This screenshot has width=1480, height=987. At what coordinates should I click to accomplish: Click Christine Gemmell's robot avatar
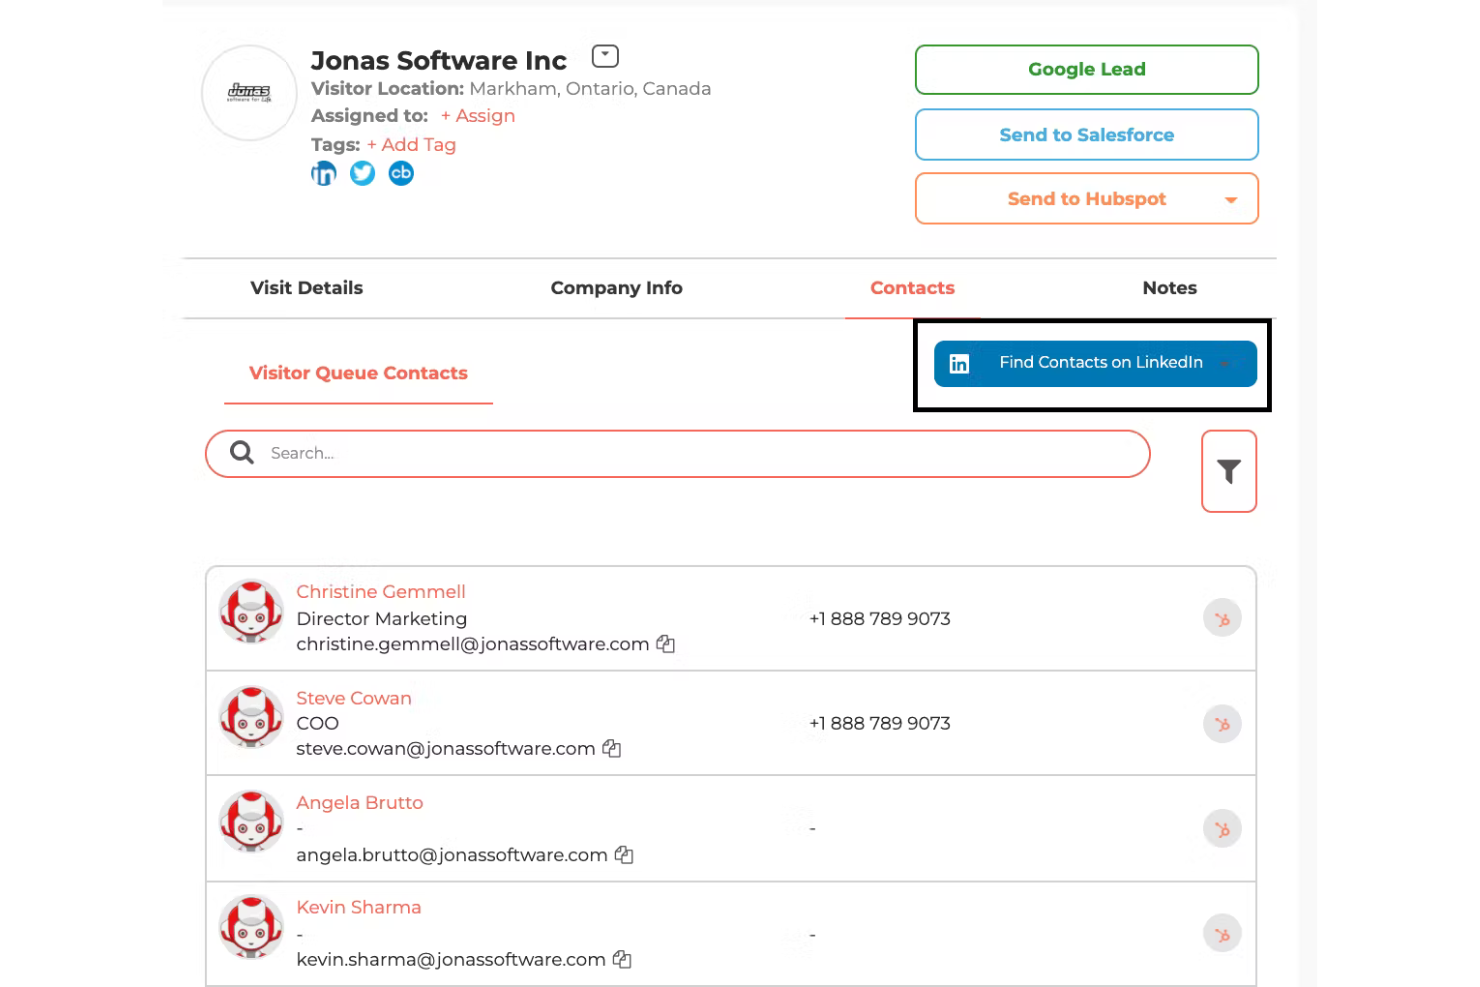tap(251, 612)
